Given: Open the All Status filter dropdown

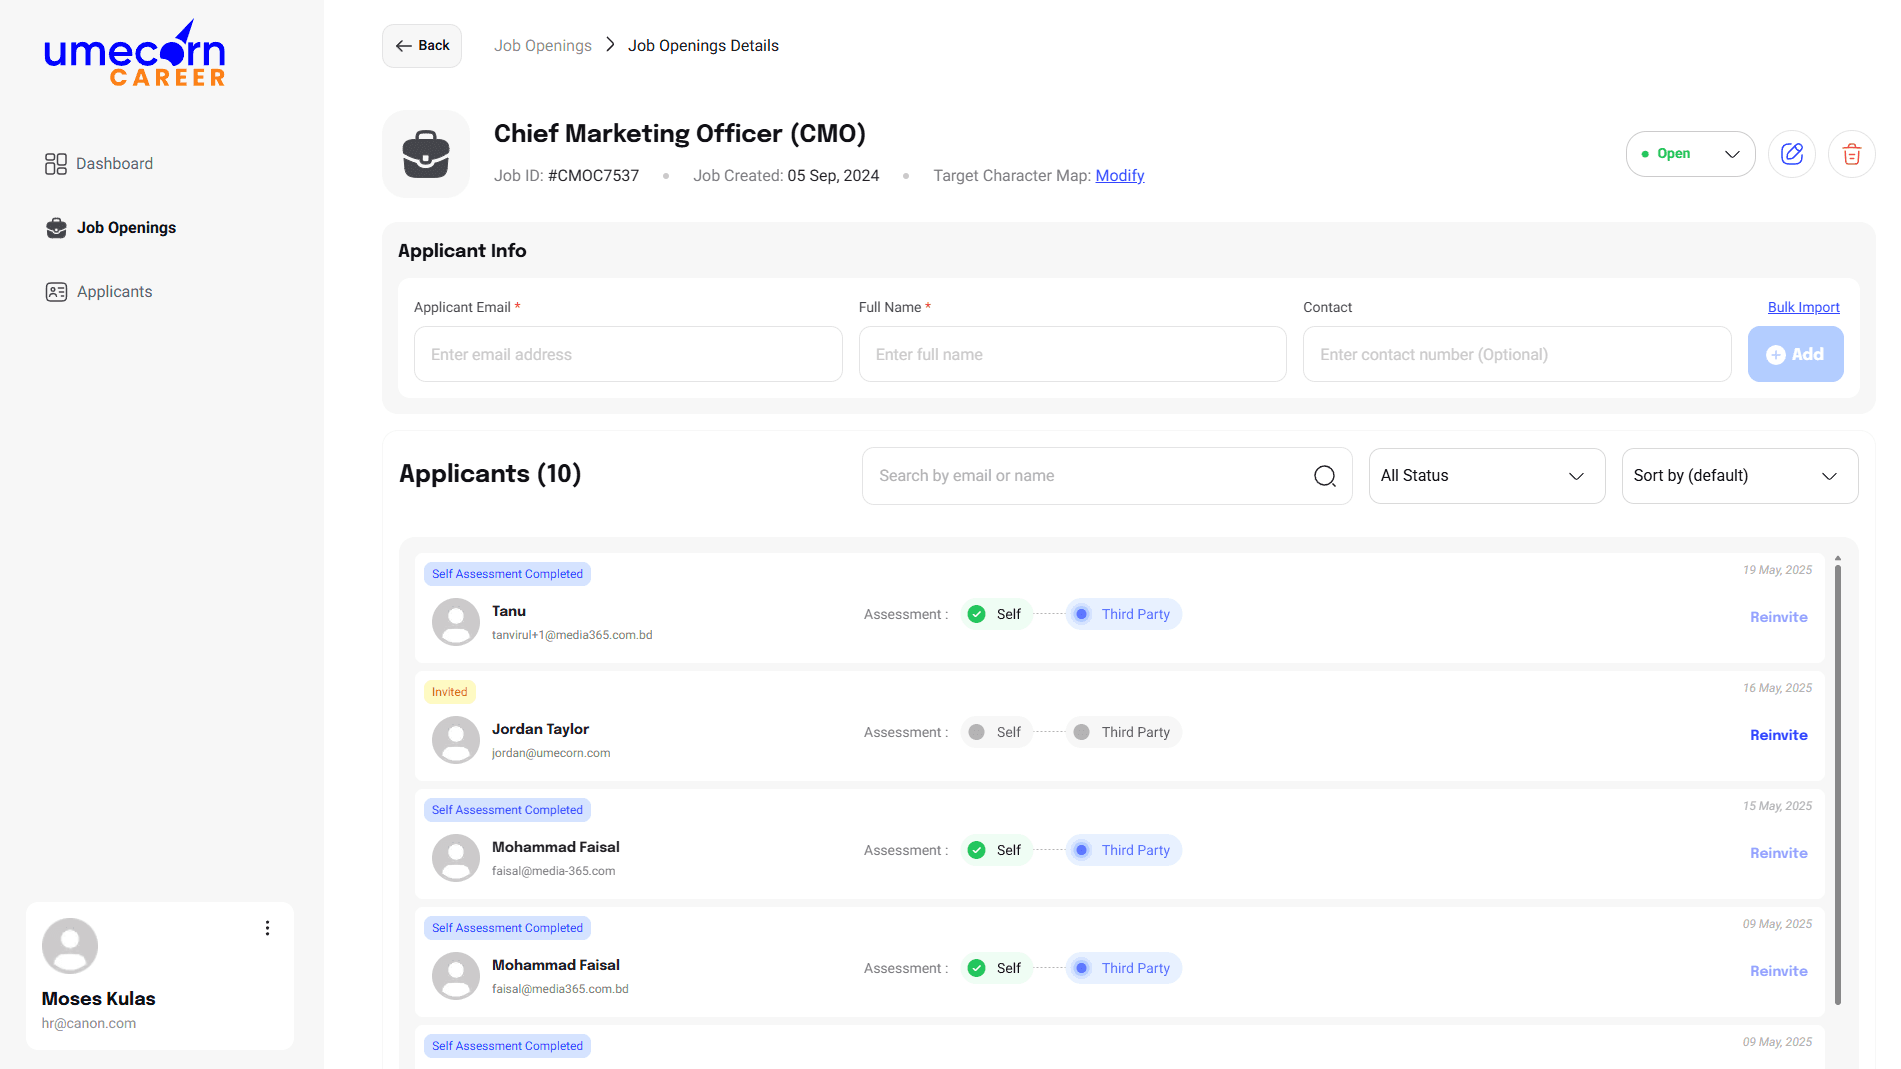Looking at the screenshot, I should 1486,476.
